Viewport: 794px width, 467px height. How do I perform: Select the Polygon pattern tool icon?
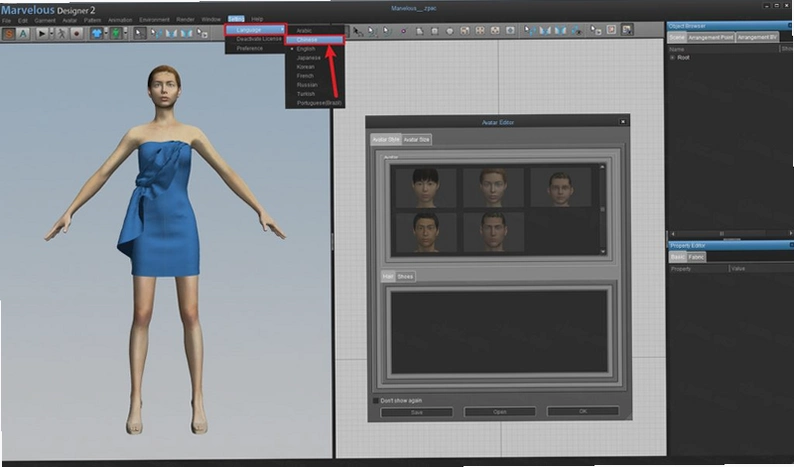click(419, 31)
